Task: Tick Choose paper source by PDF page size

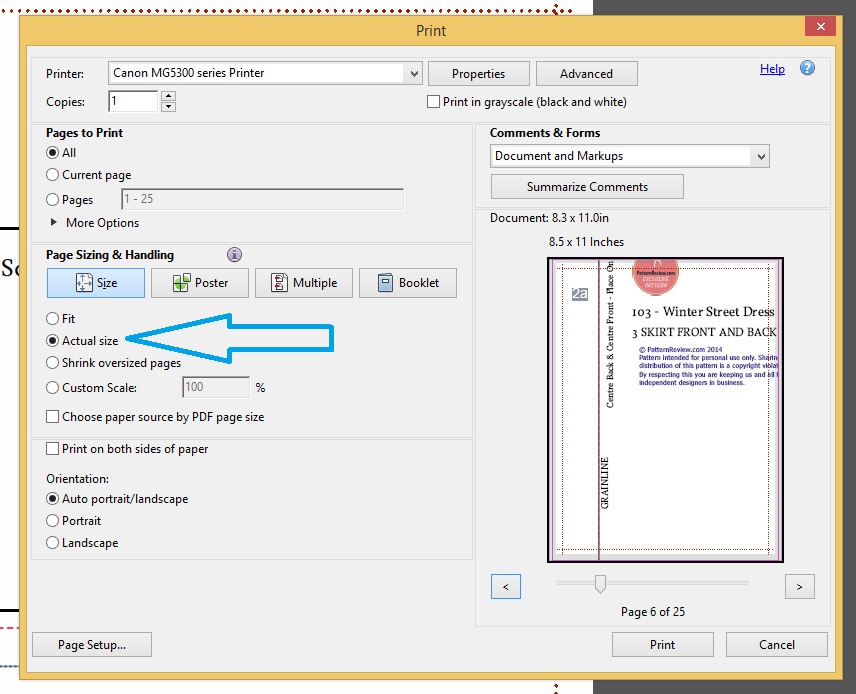Action: pos(52,417)
